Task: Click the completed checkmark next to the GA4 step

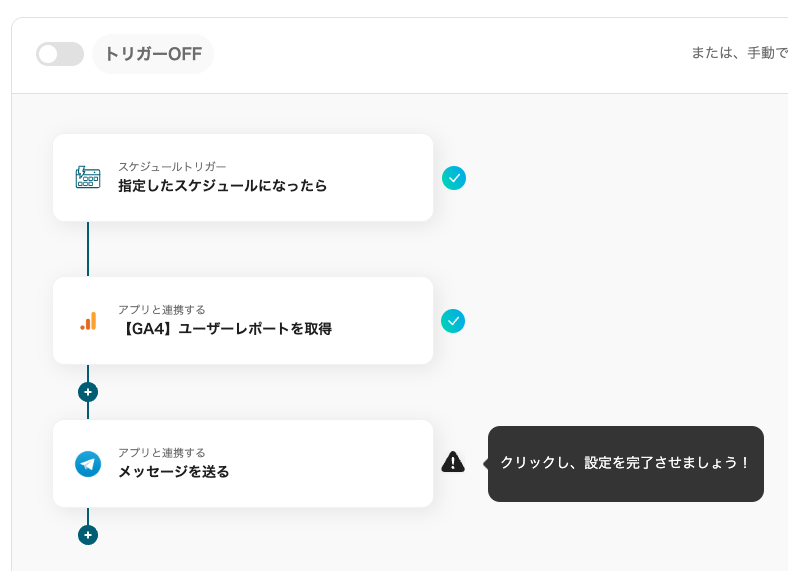Action: pos(453,321)
